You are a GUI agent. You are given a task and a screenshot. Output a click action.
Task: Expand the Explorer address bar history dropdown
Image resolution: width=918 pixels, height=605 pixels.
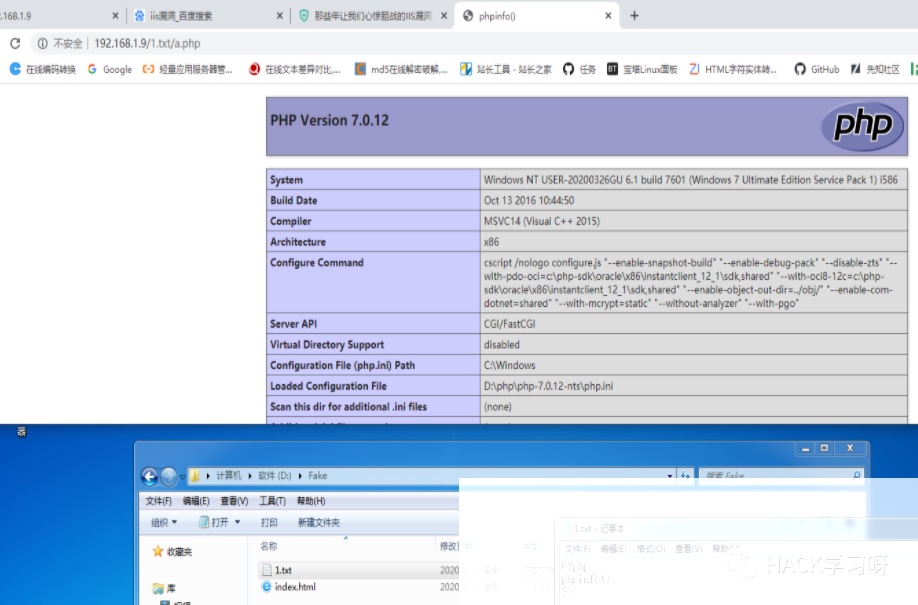click(x=670, y=476)
